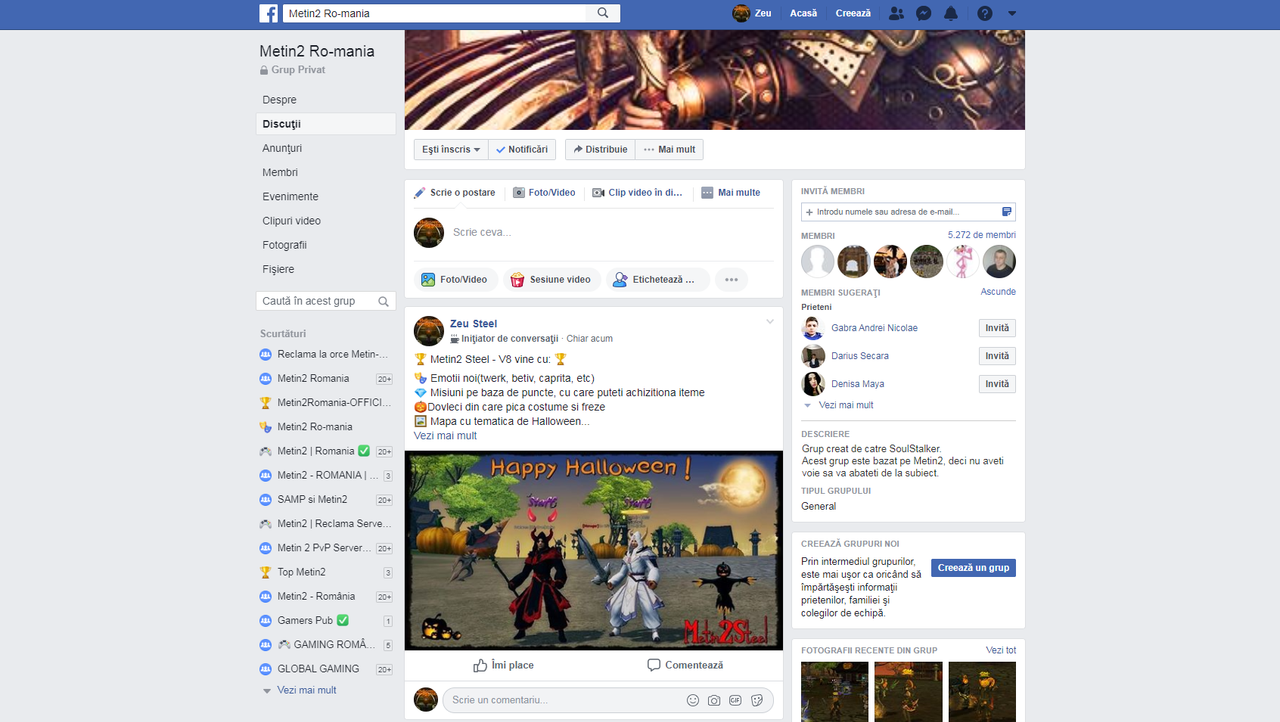
Task: Open the Messenger icon in the top bar
Action: click(x=923, y=13)
